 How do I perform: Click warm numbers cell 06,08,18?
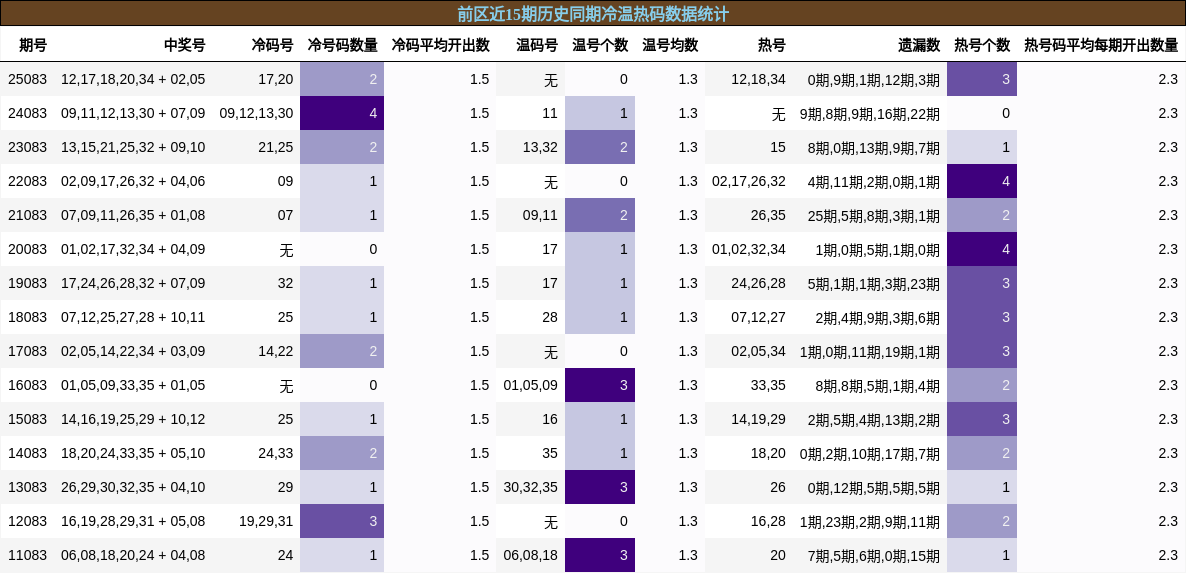(530, 556)
